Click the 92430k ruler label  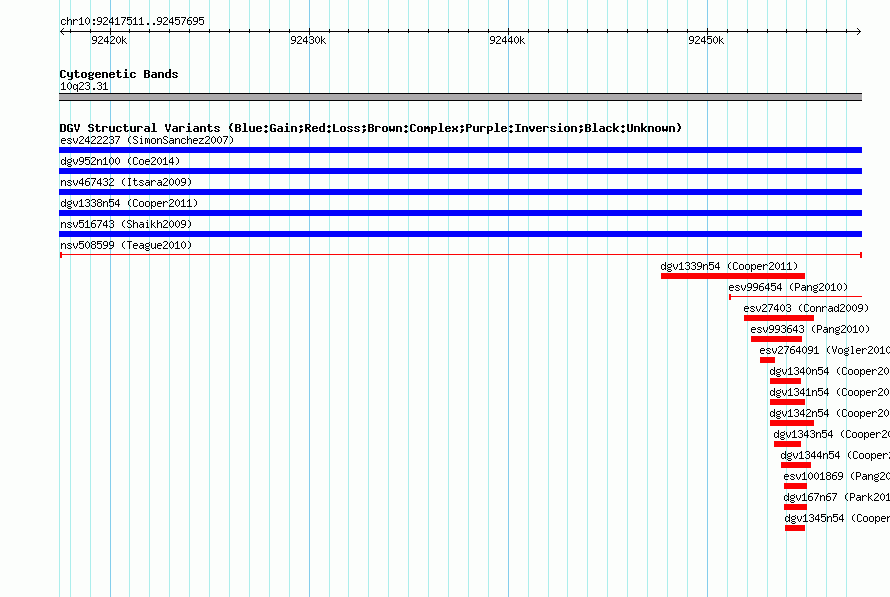[308, 40]
